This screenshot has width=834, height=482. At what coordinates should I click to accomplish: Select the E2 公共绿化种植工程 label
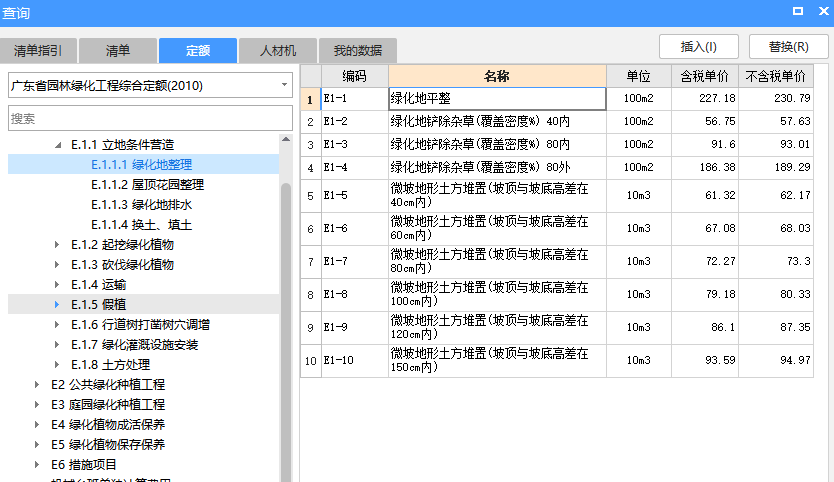[108, 385]
